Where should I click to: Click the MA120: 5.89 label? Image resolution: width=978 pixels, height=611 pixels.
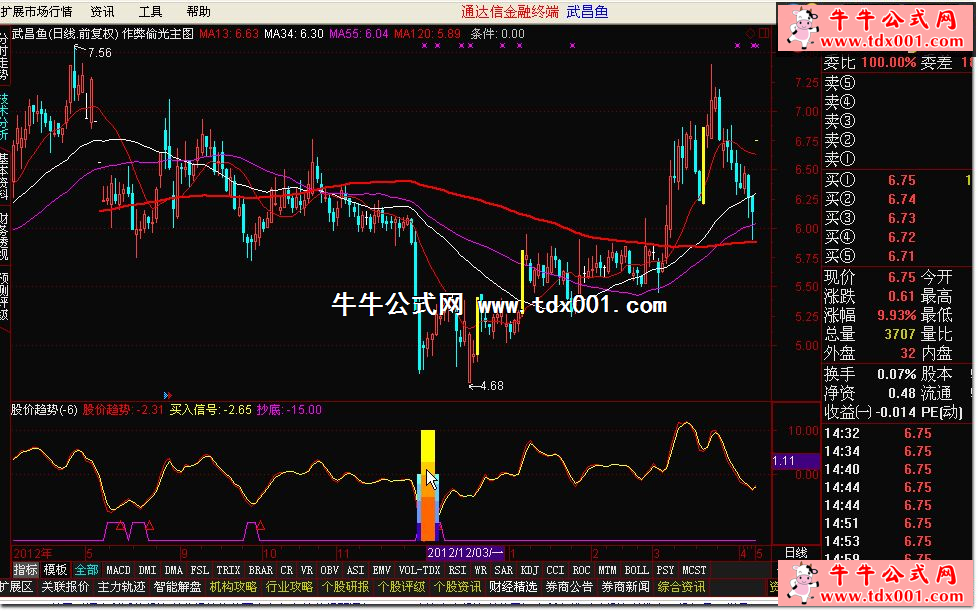pyautogui.click(x=427, y=34)
